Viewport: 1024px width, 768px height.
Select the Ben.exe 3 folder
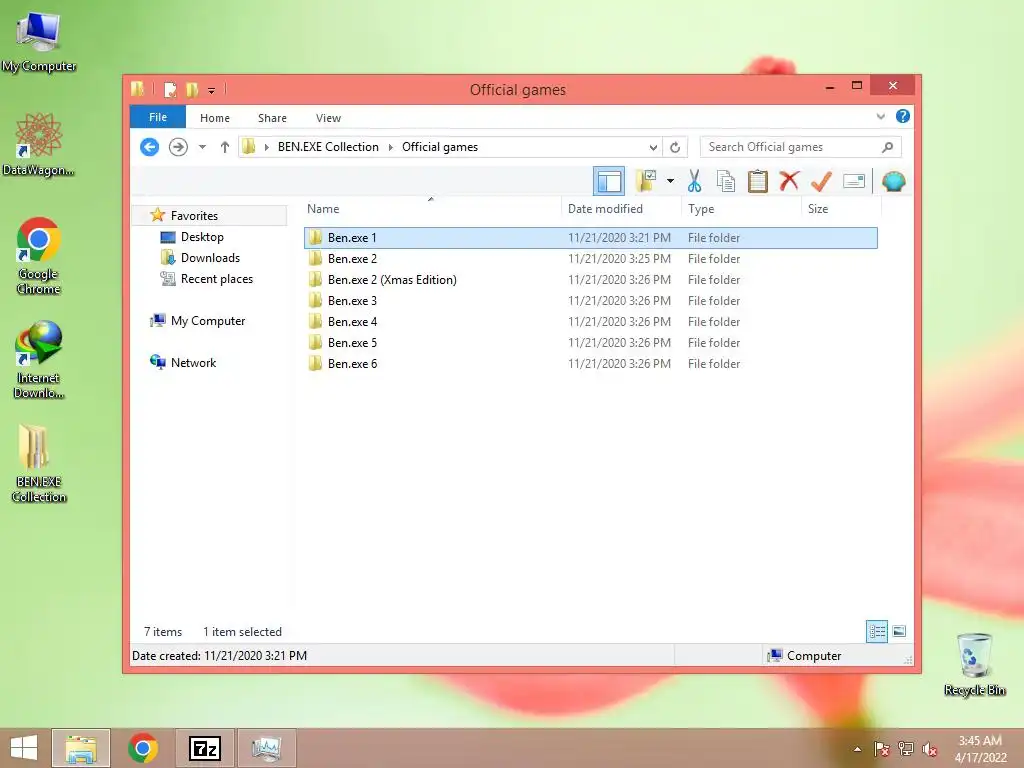(x=590, y=300)
